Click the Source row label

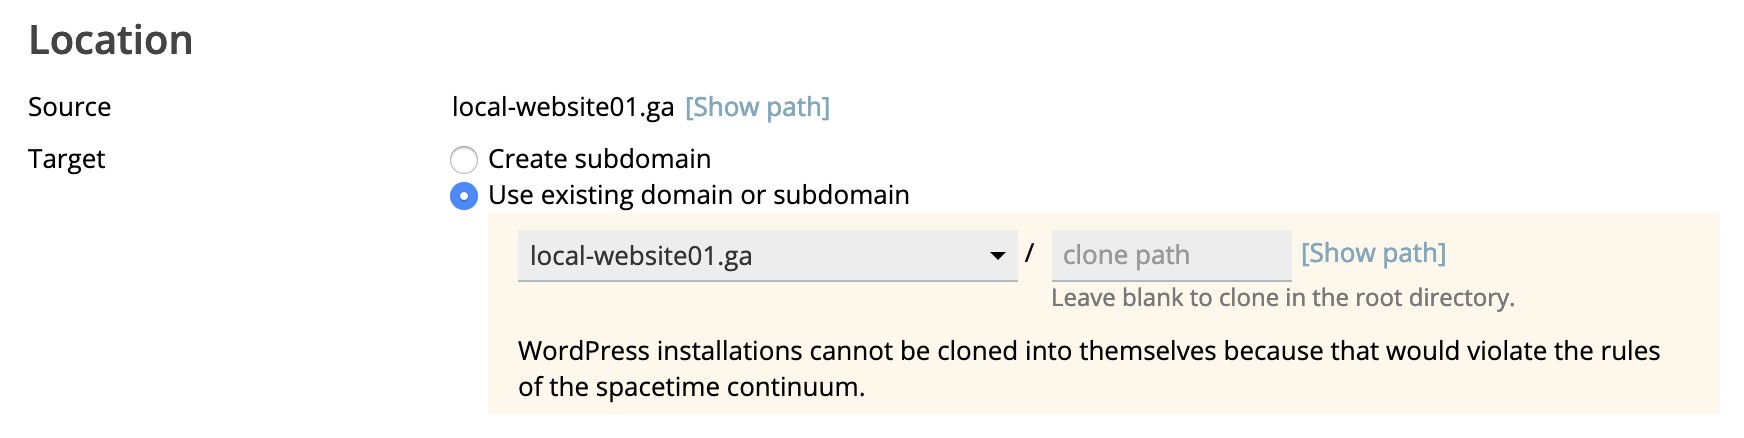coord(69,107)
